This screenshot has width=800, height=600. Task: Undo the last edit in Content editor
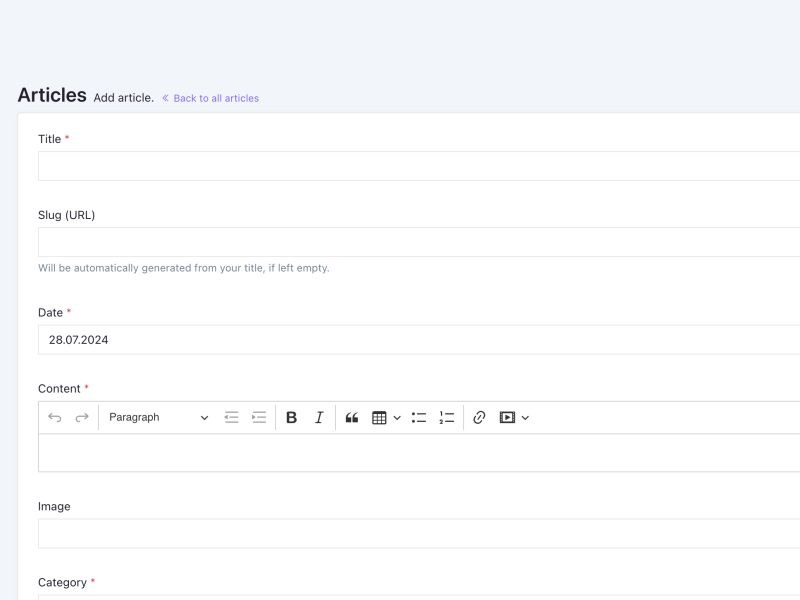[x=55, y=418]
